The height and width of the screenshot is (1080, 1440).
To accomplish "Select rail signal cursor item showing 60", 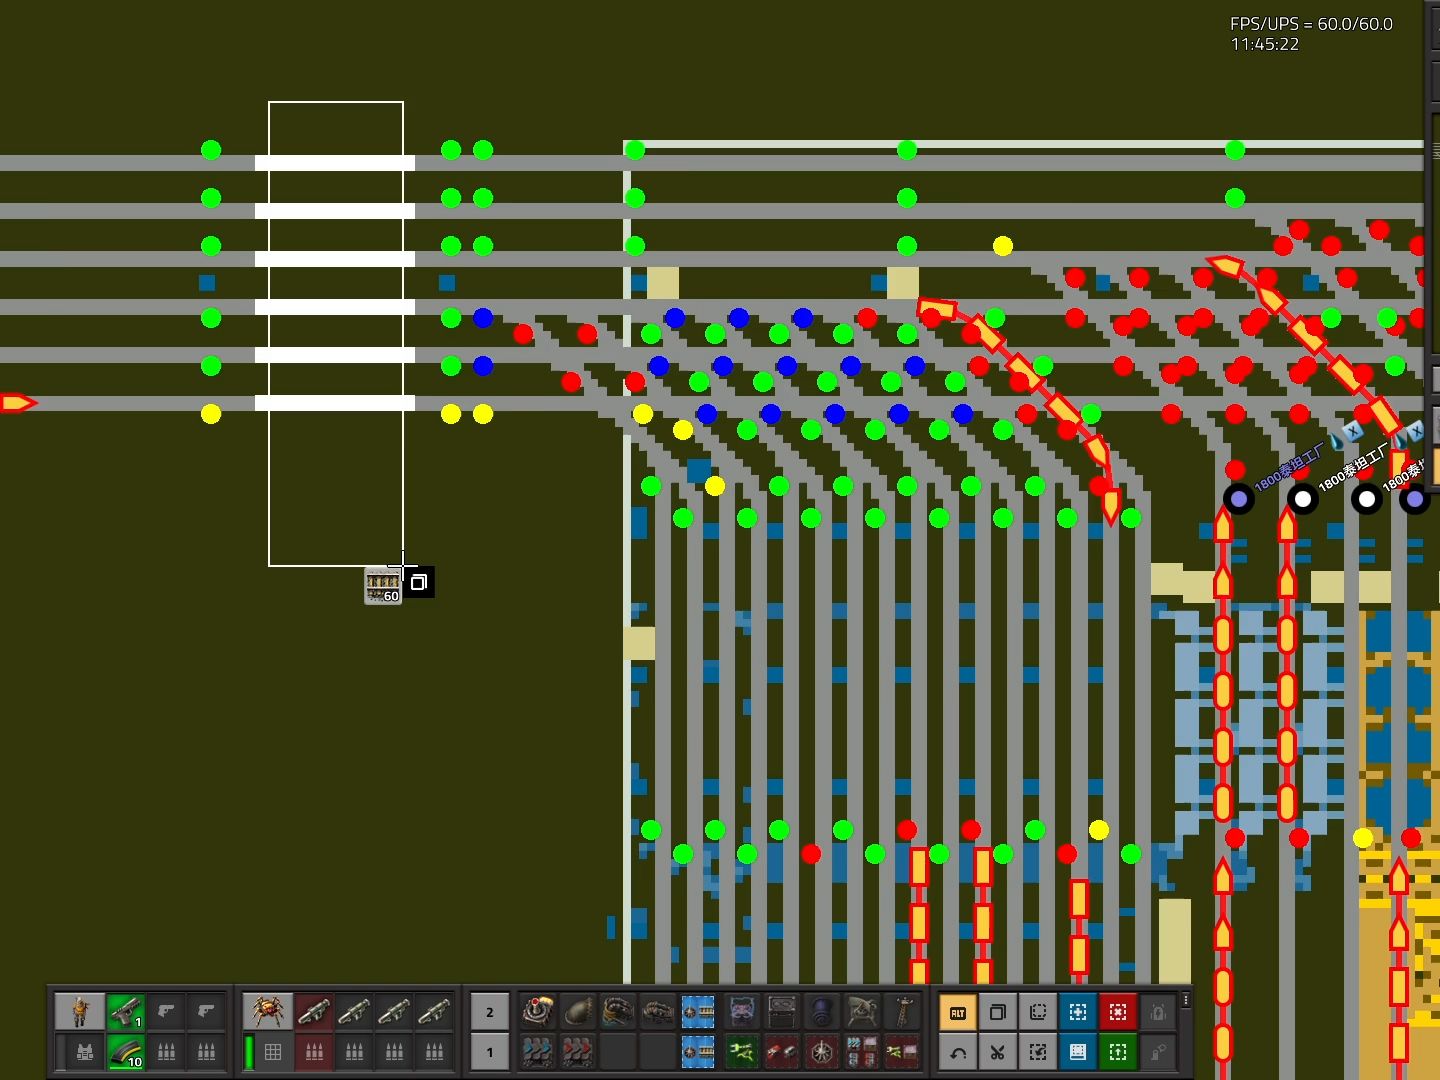I will coord(383,586).
